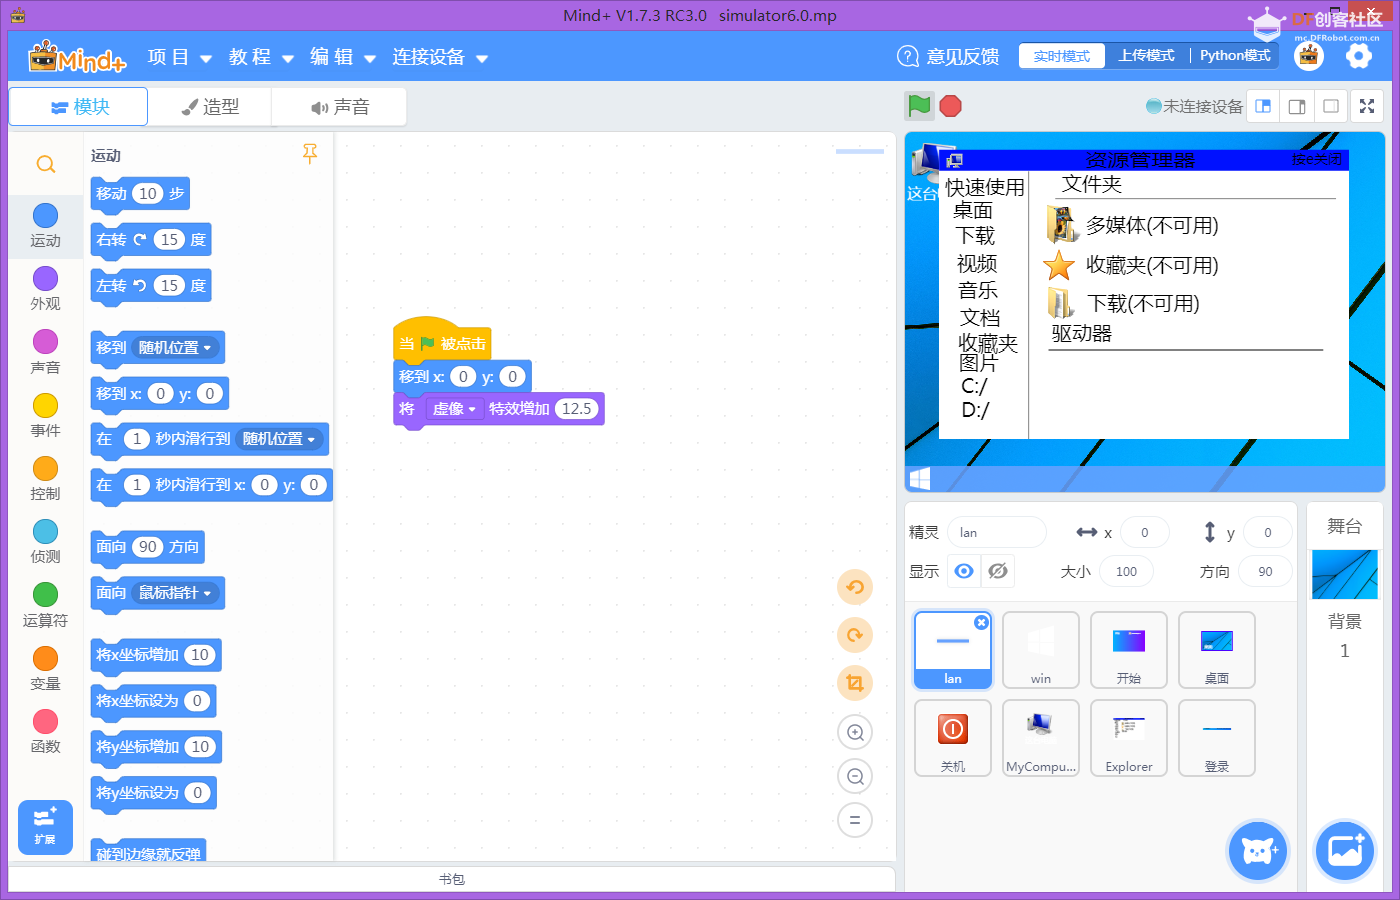
Task: Click the sprite 大小 size field
Action: coord(1126,571)
